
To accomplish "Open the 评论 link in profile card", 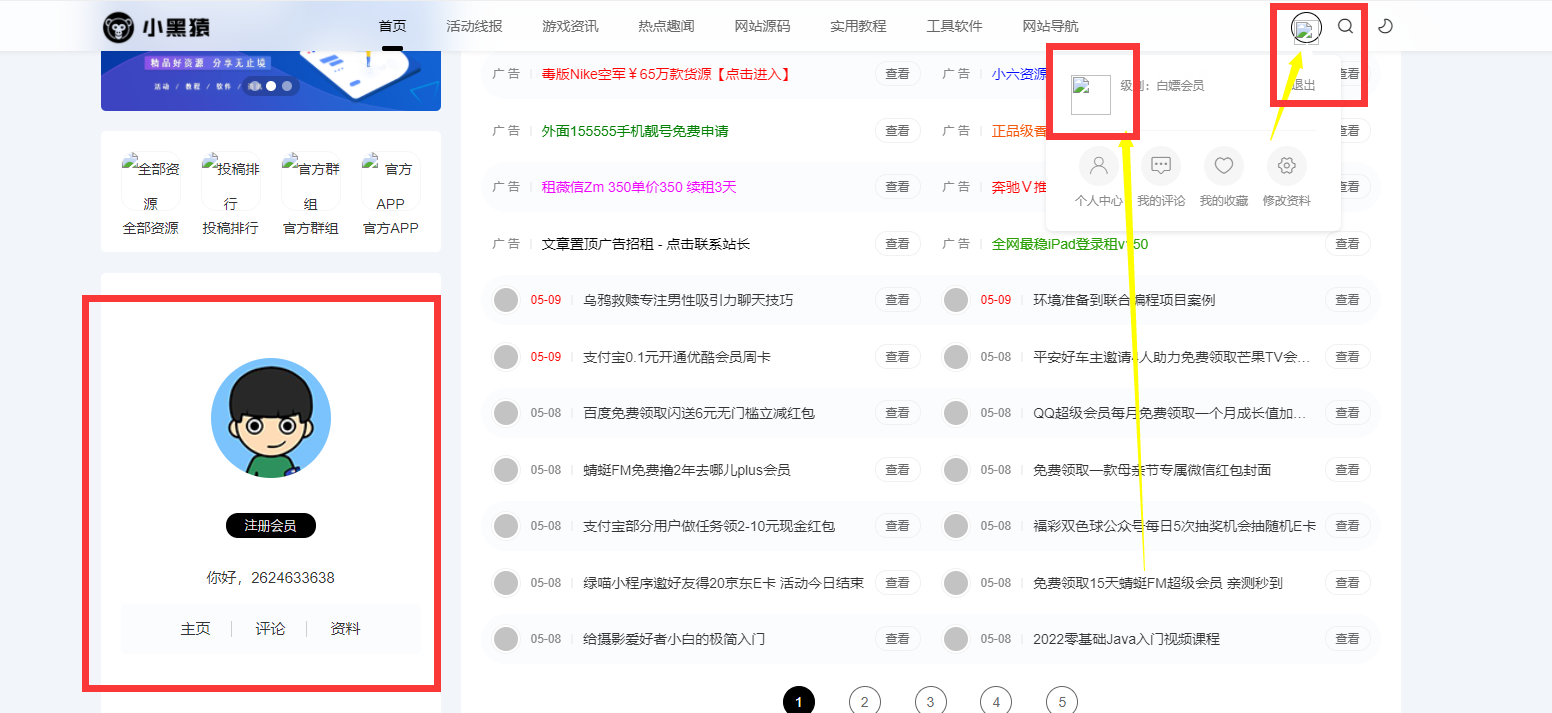I will tap(270, 629).
